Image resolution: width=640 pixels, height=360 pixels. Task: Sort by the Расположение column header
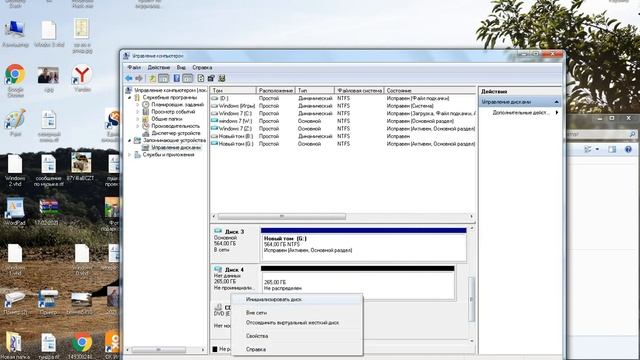coord(276,90)
